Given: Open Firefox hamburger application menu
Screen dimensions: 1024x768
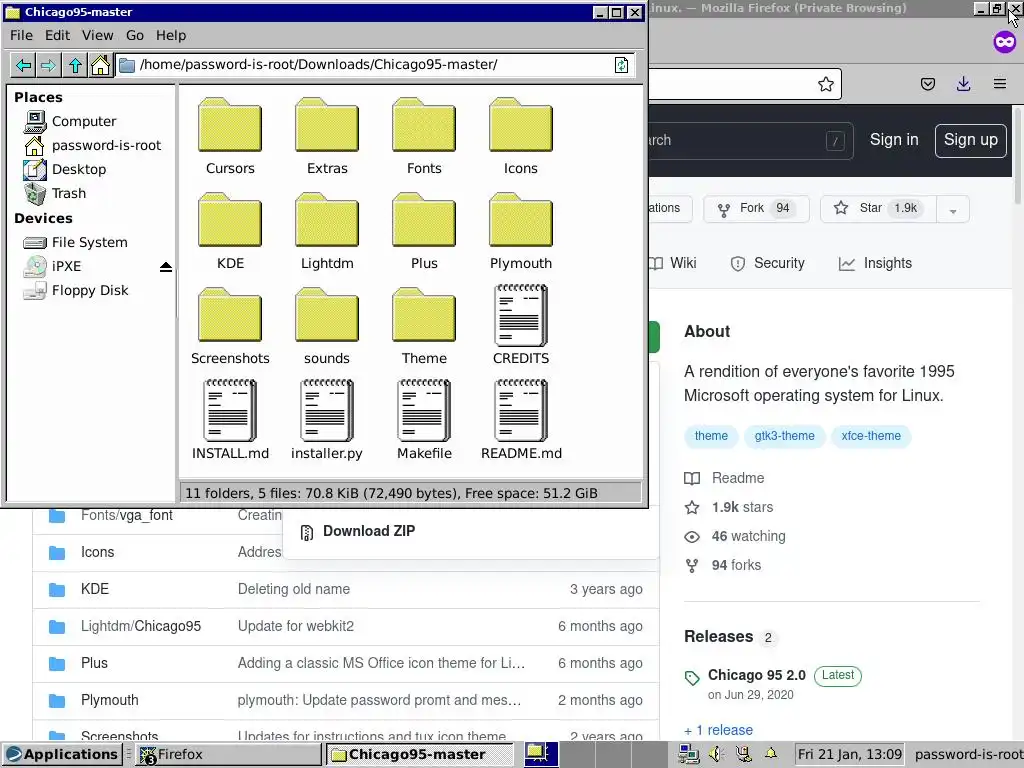Looking at the screenshot, I should pyautogui.click(x=999, y=84).
